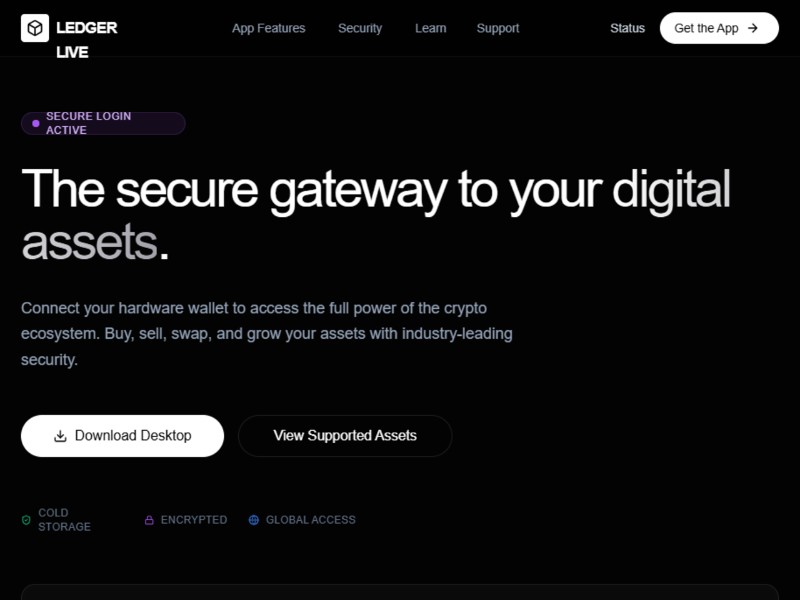Click the purple status dot in the badge
Screen dimensions: 800x600
pyautogui.click(x=36, y=124)
